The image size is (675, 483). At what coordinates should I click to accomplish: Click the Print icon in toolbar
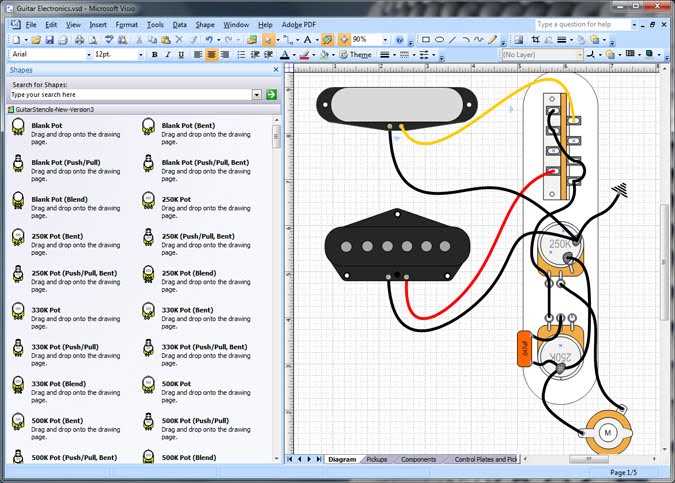click(x=79, y=40)
